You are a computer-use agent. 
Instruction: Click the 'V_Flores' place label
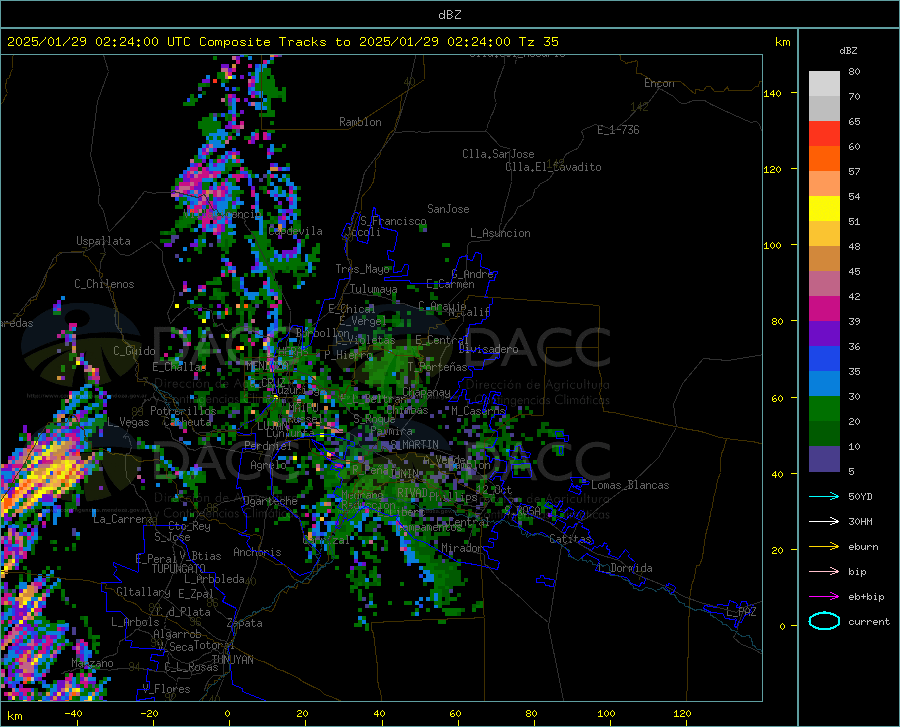point(166,689)
